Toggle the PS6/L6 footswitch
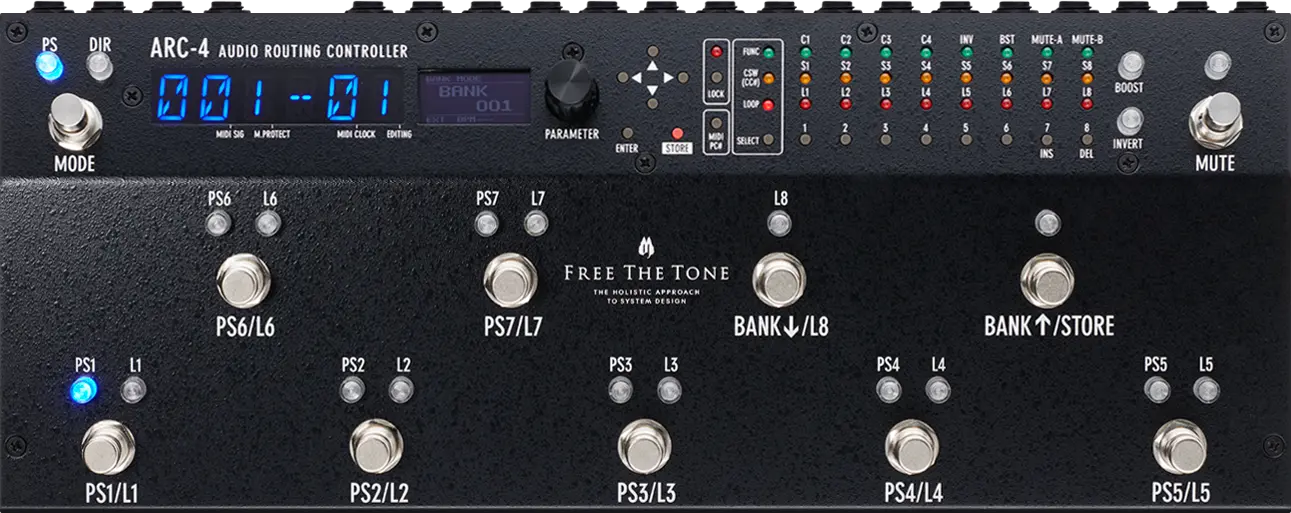 coord(244,281)
